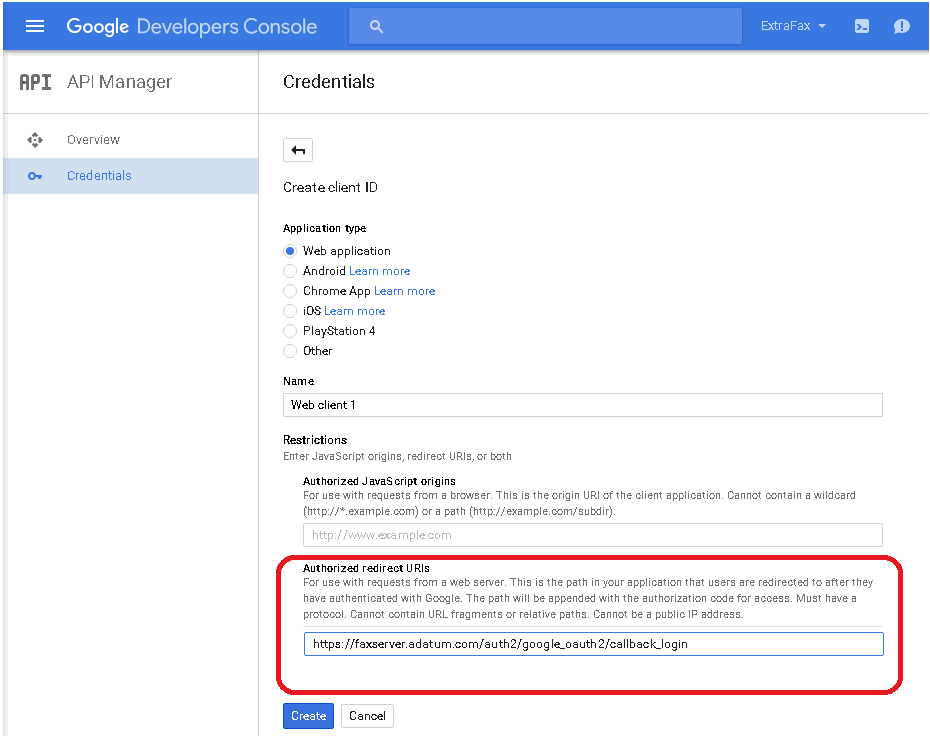Click the Authorized JavaScript origins field
The height and width of the screenshot is (741, 930).
593,535
